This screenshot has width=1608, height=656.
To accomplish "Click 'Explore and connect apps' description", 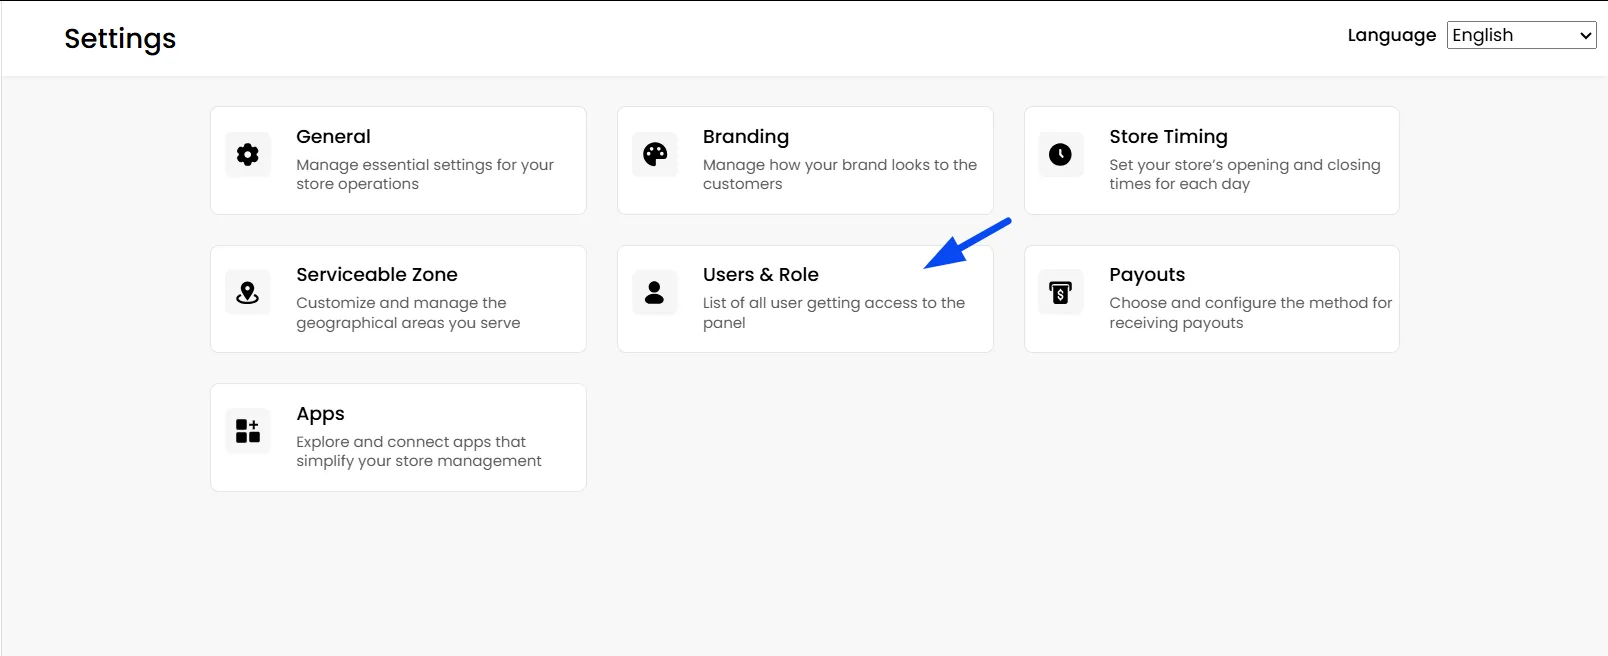I will pos(419,451).
